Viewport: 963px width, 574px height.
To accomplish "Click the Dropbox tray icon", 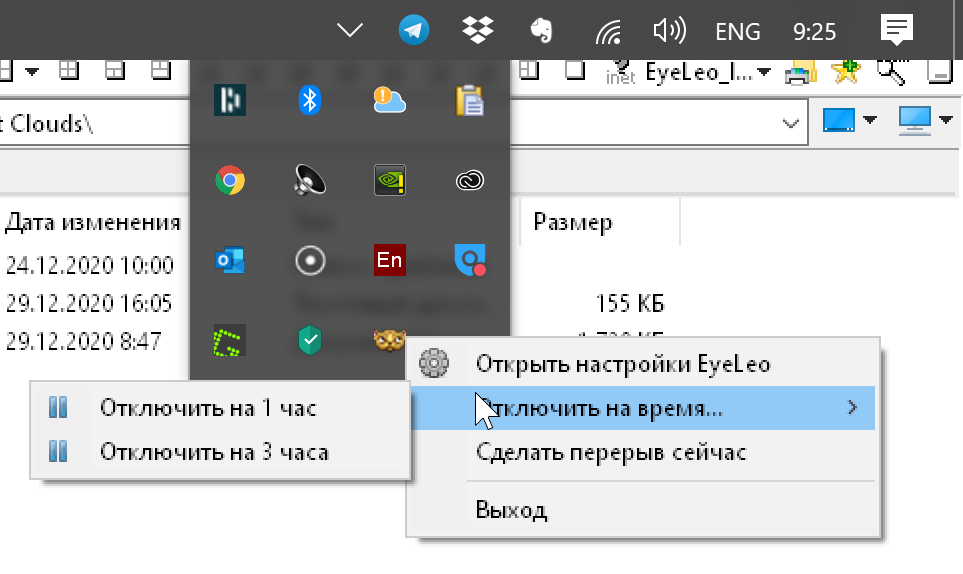I will pyautogui.click(x=478, y=29).
